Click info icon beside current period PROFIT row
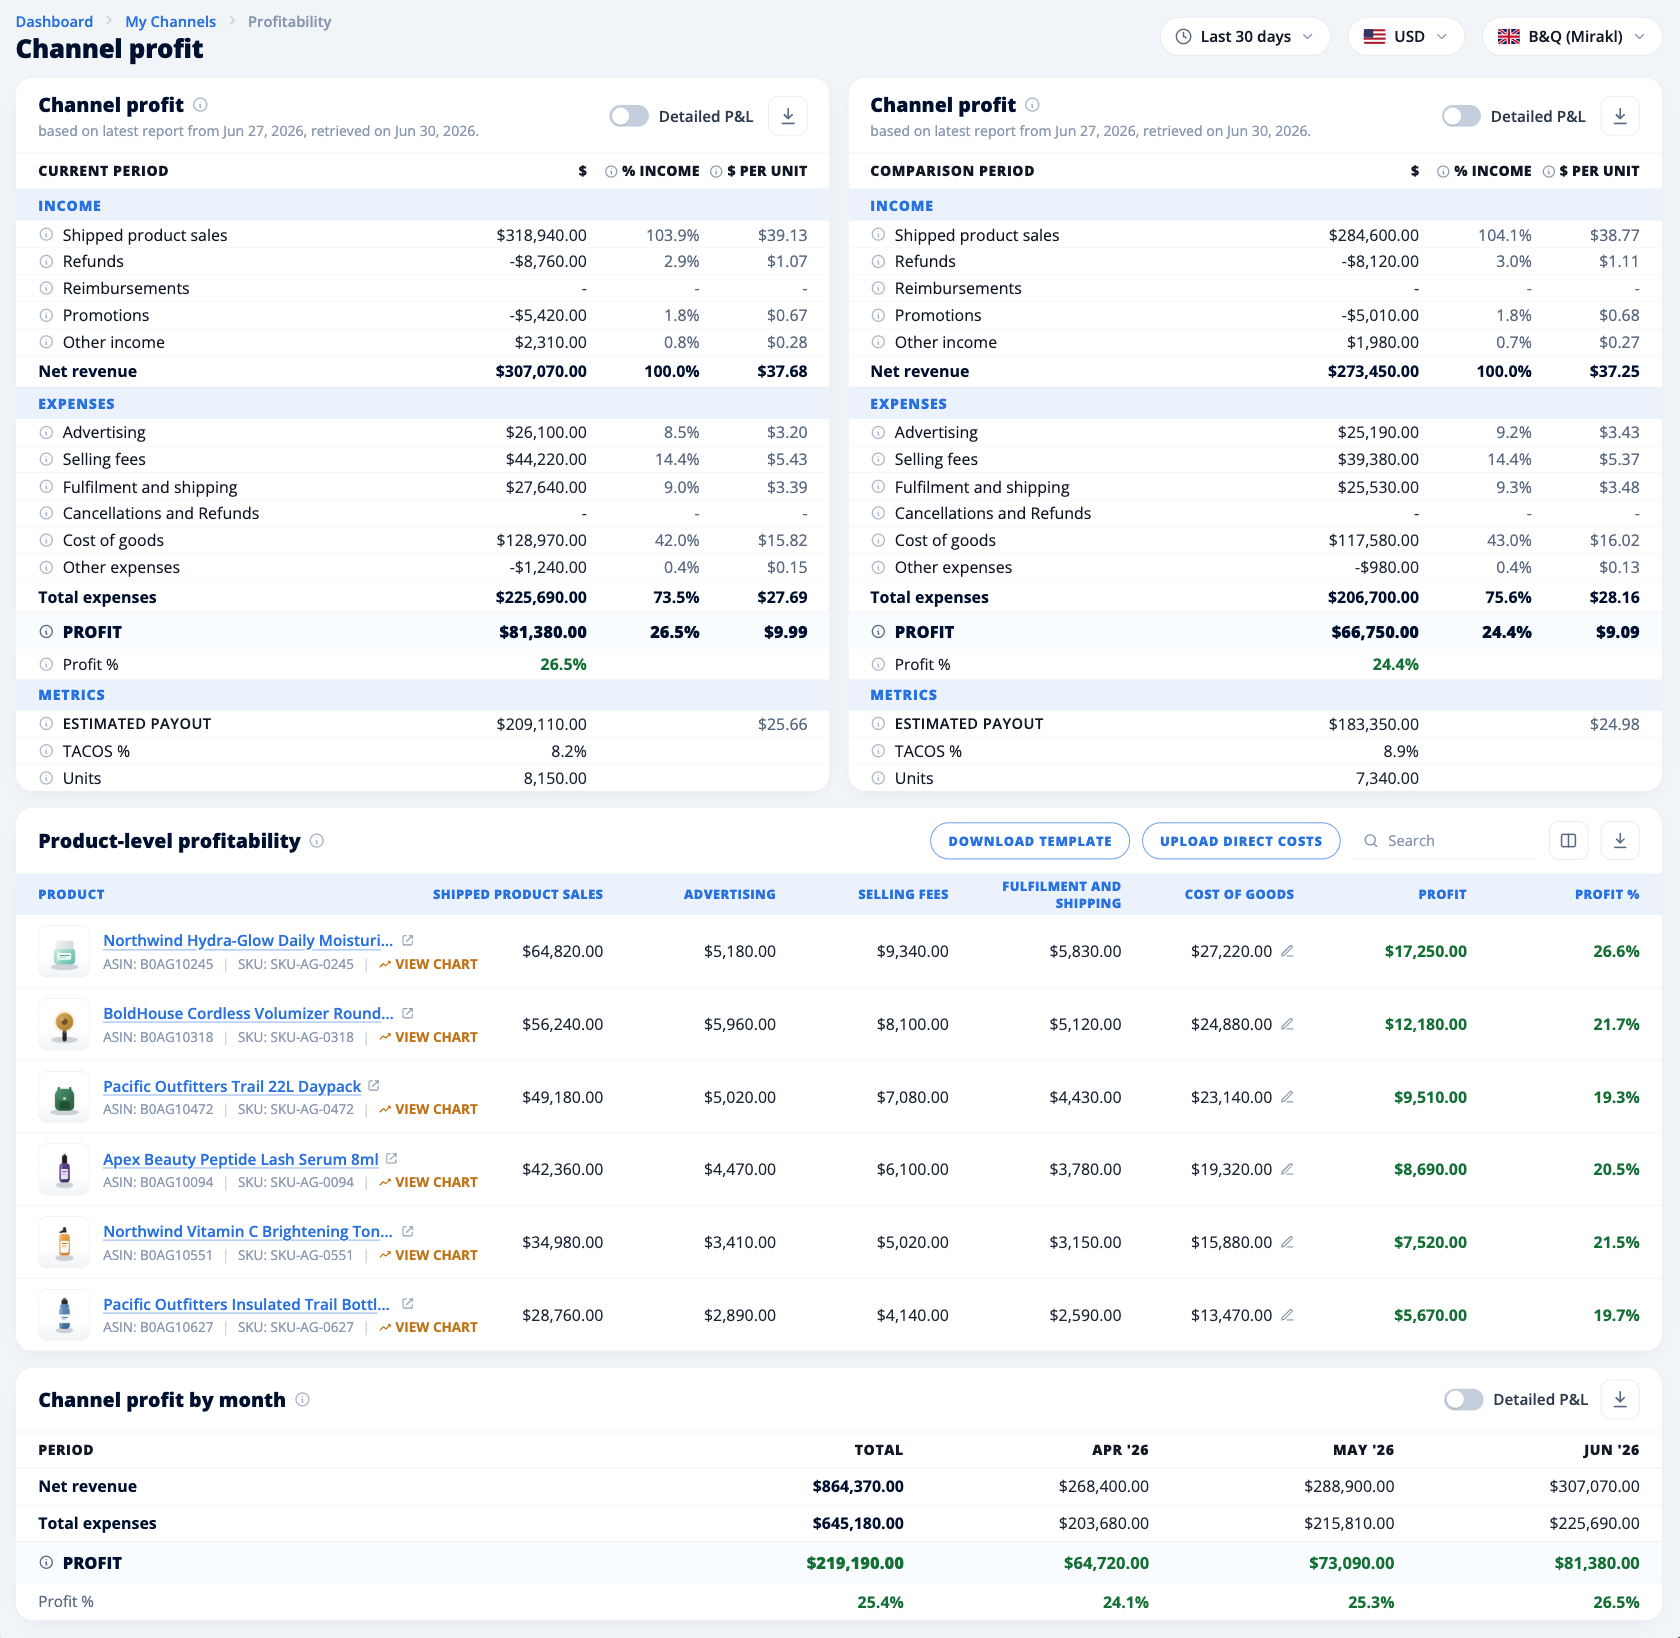The image size is (1680, 1638). pos(46,632)
